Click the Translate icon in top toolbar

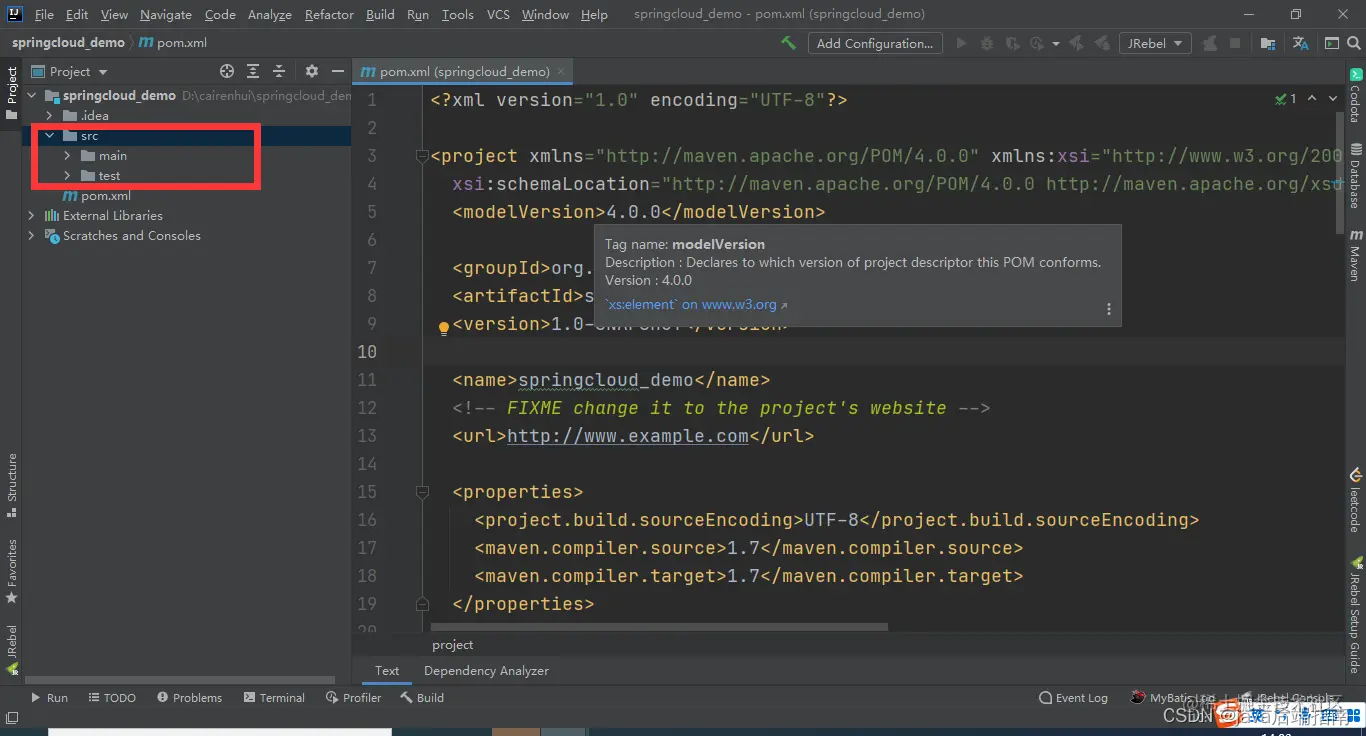[x=1300, y=43]
